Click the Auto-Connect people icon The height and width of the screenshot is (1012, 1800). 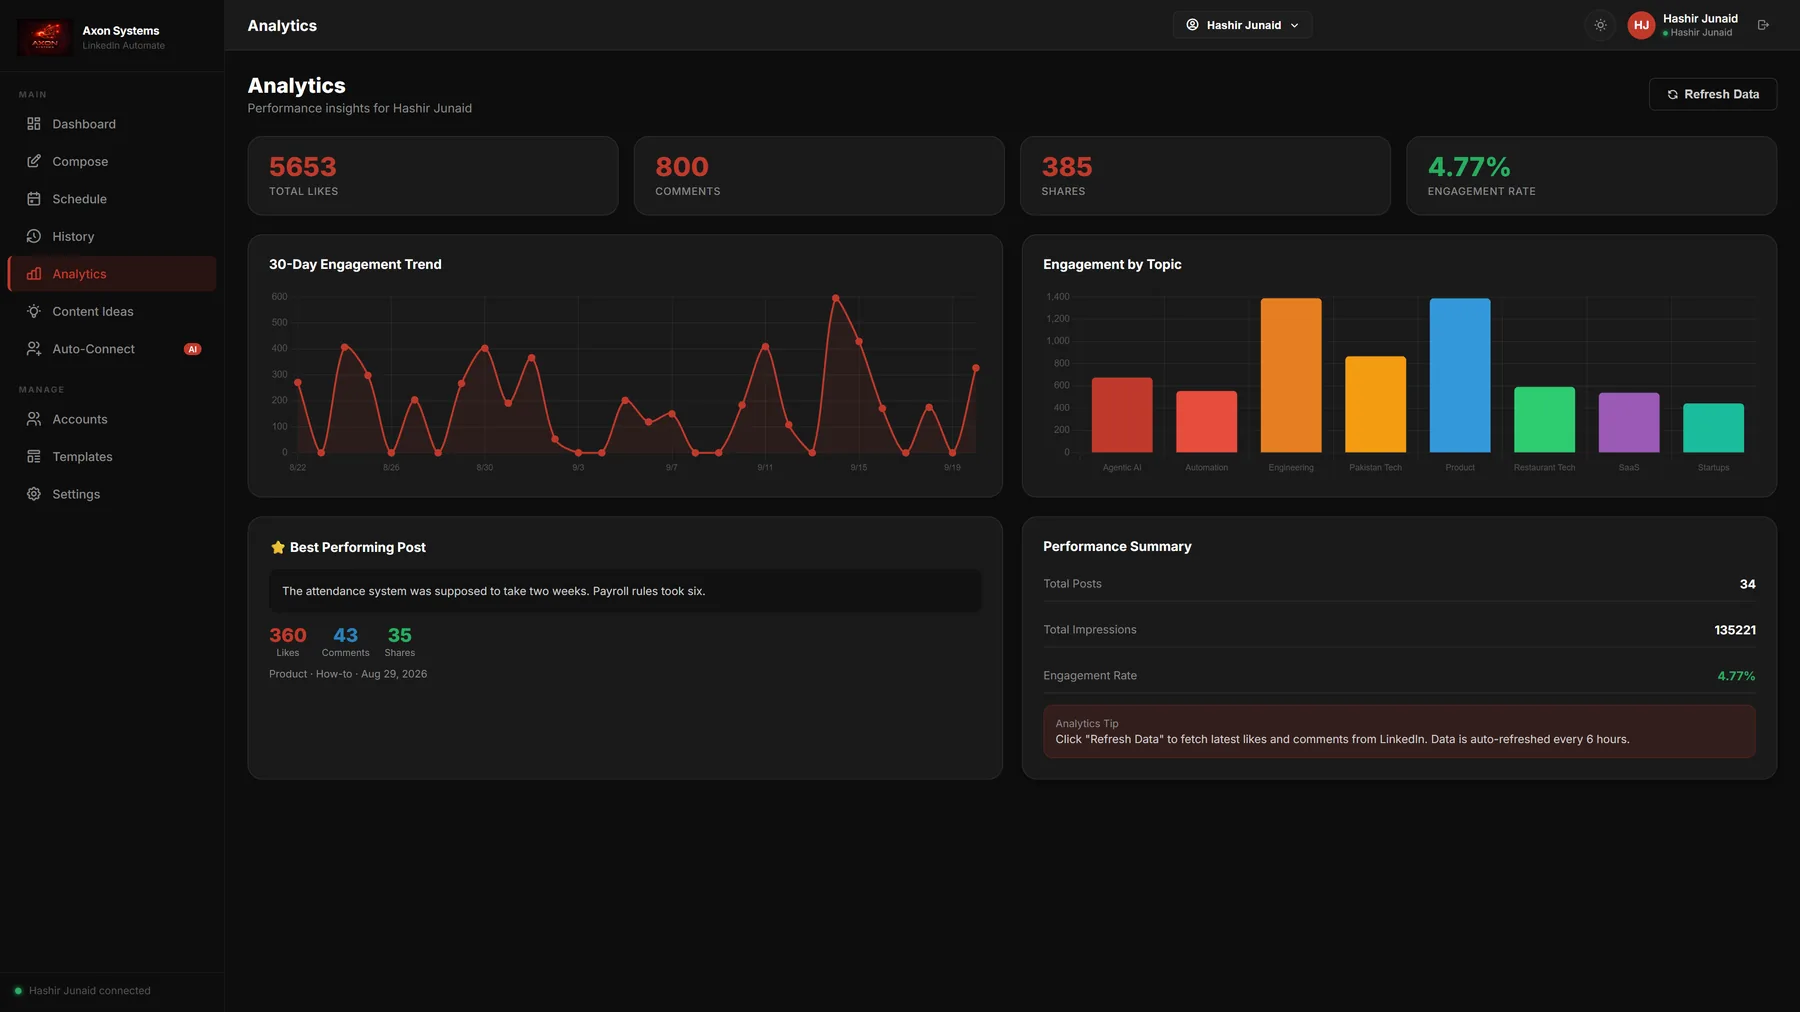(34, 349)
